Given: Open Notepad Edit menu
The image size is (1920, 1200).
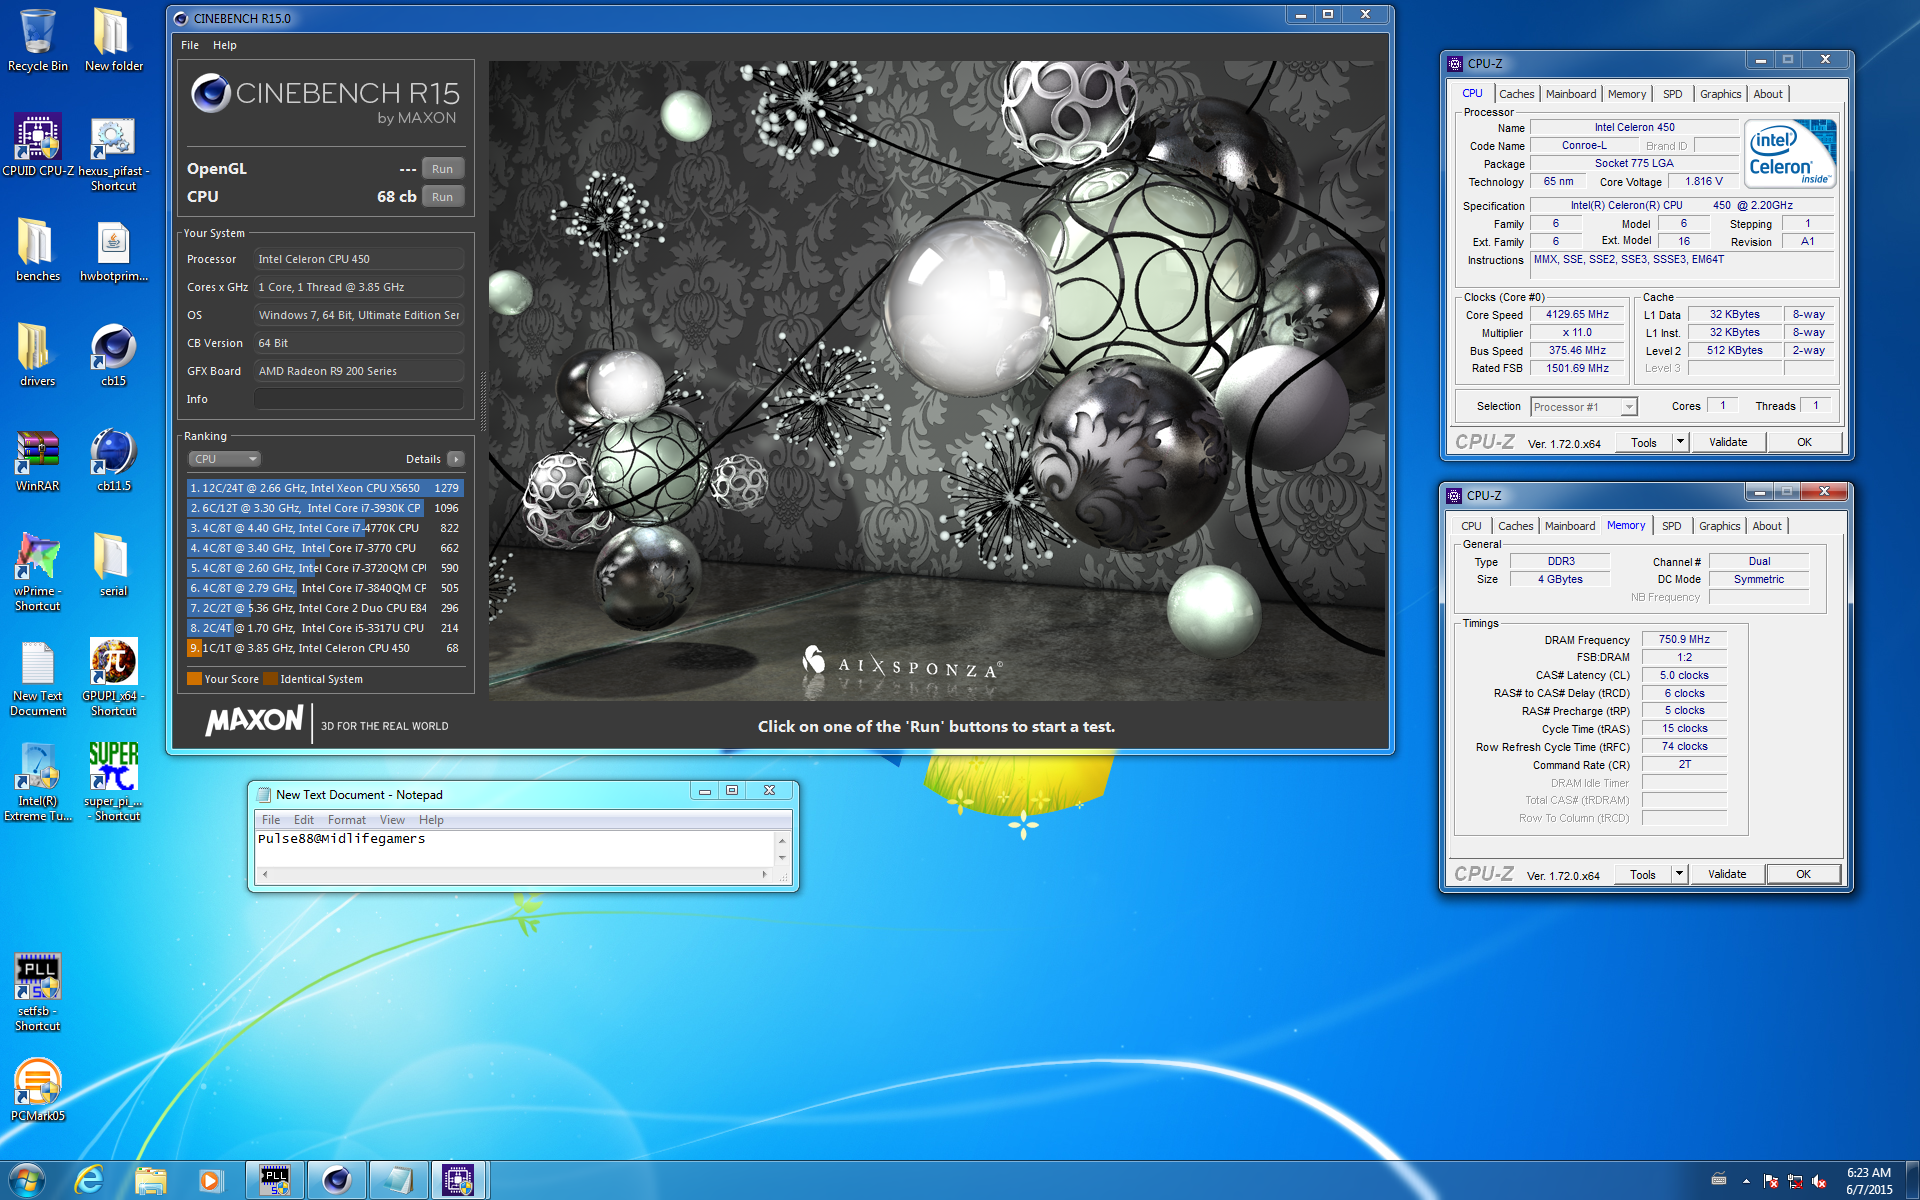Looking at the screenshot, I should pyautogui.click(x=304, y=820).
